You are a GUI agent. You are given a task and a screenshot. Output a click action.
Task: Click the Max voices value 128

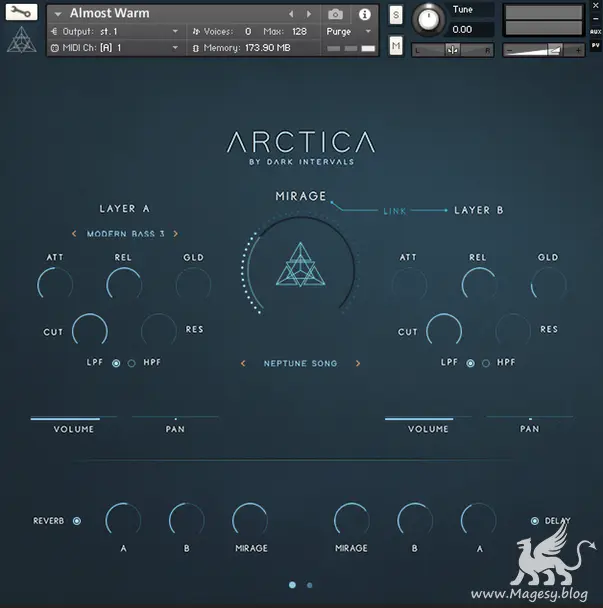299,31
